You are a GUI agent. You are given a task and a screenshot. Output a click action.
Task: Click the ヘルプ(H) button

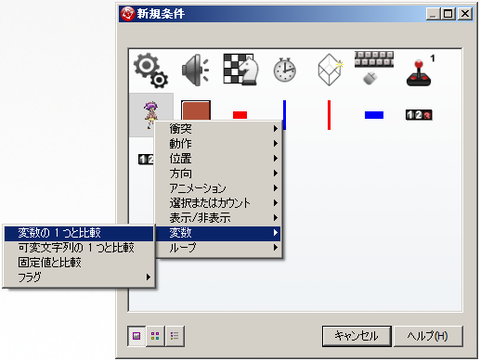(428, 336)
